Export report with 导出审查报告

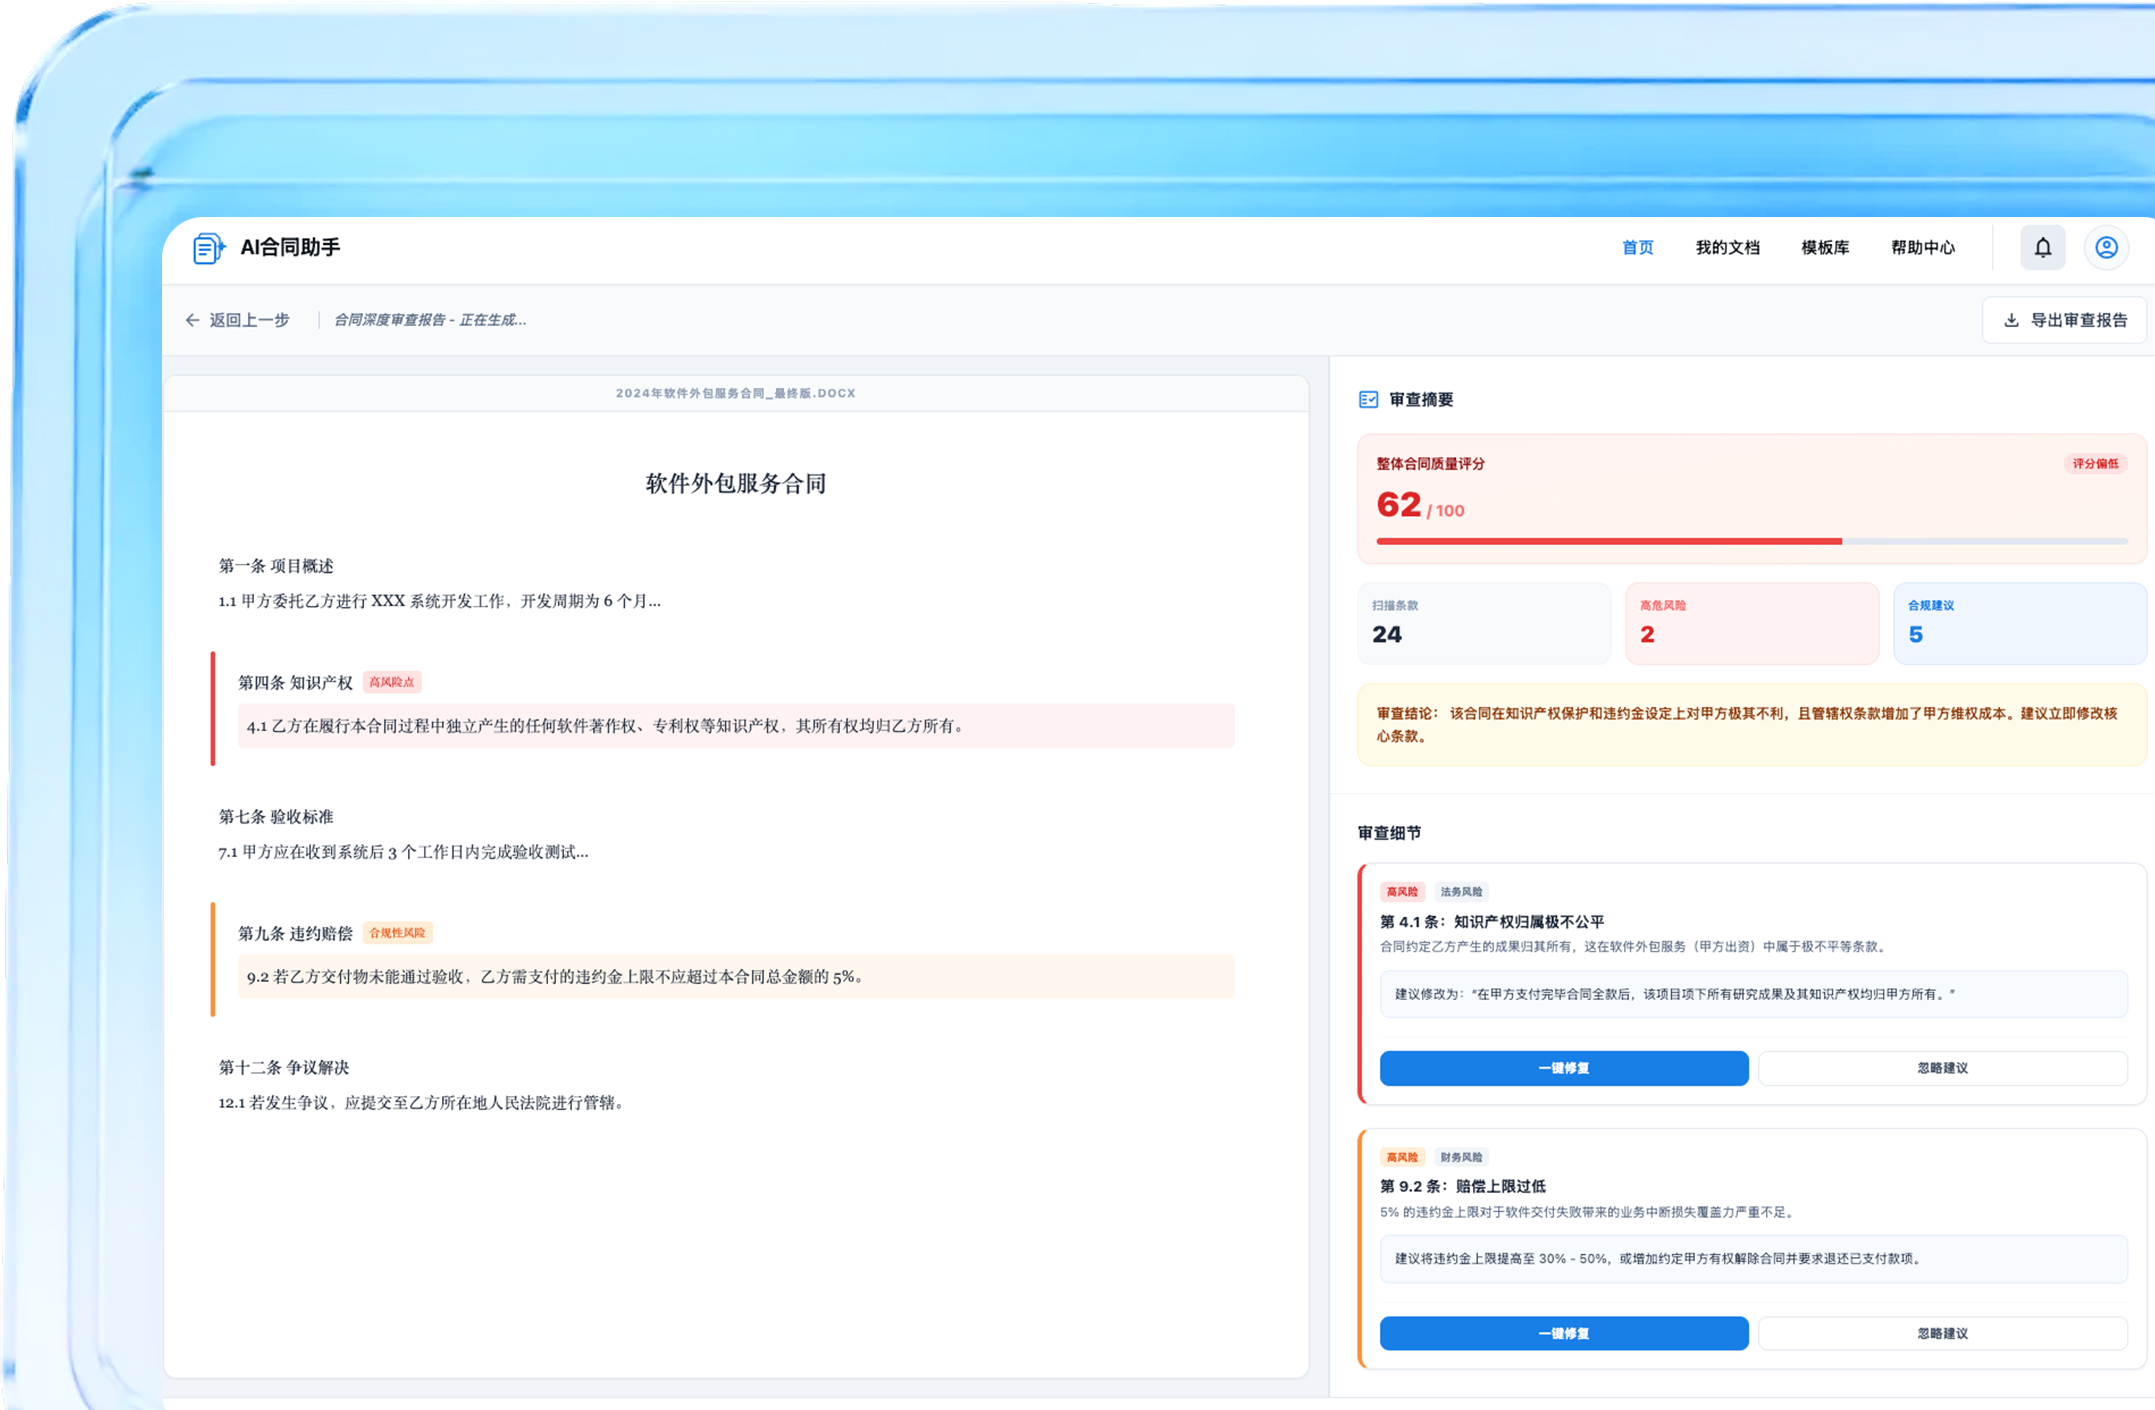pos(2065,320)
